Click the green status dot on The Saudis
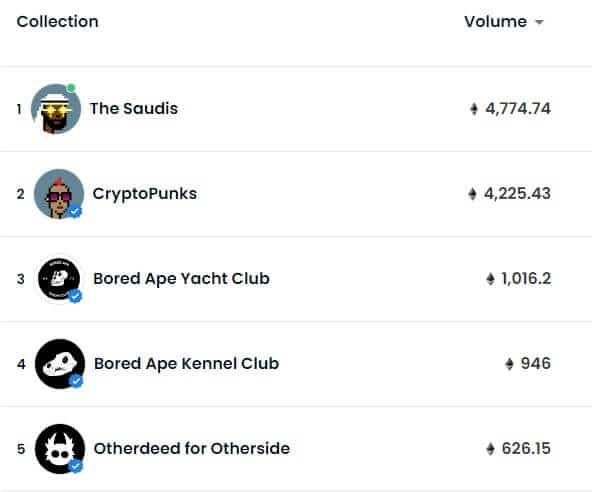This screenshot has width=592, height=492. point(71,88)
